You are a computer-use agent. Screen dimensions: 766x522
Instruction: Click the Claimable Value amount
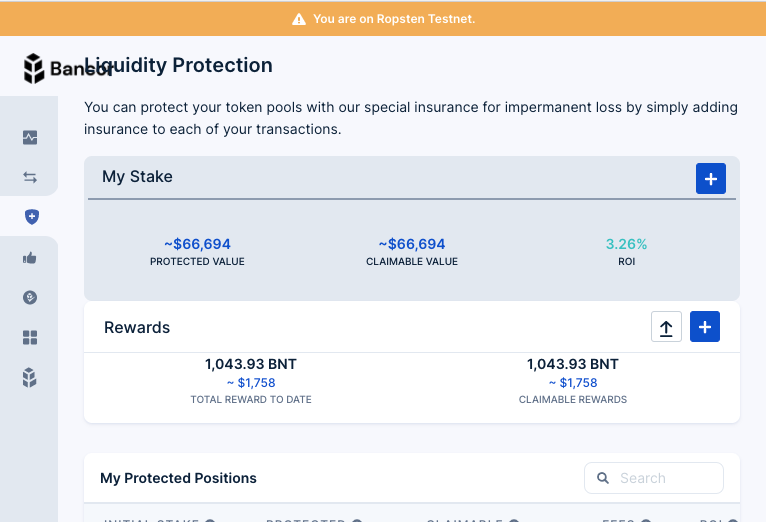pos(412,244)
